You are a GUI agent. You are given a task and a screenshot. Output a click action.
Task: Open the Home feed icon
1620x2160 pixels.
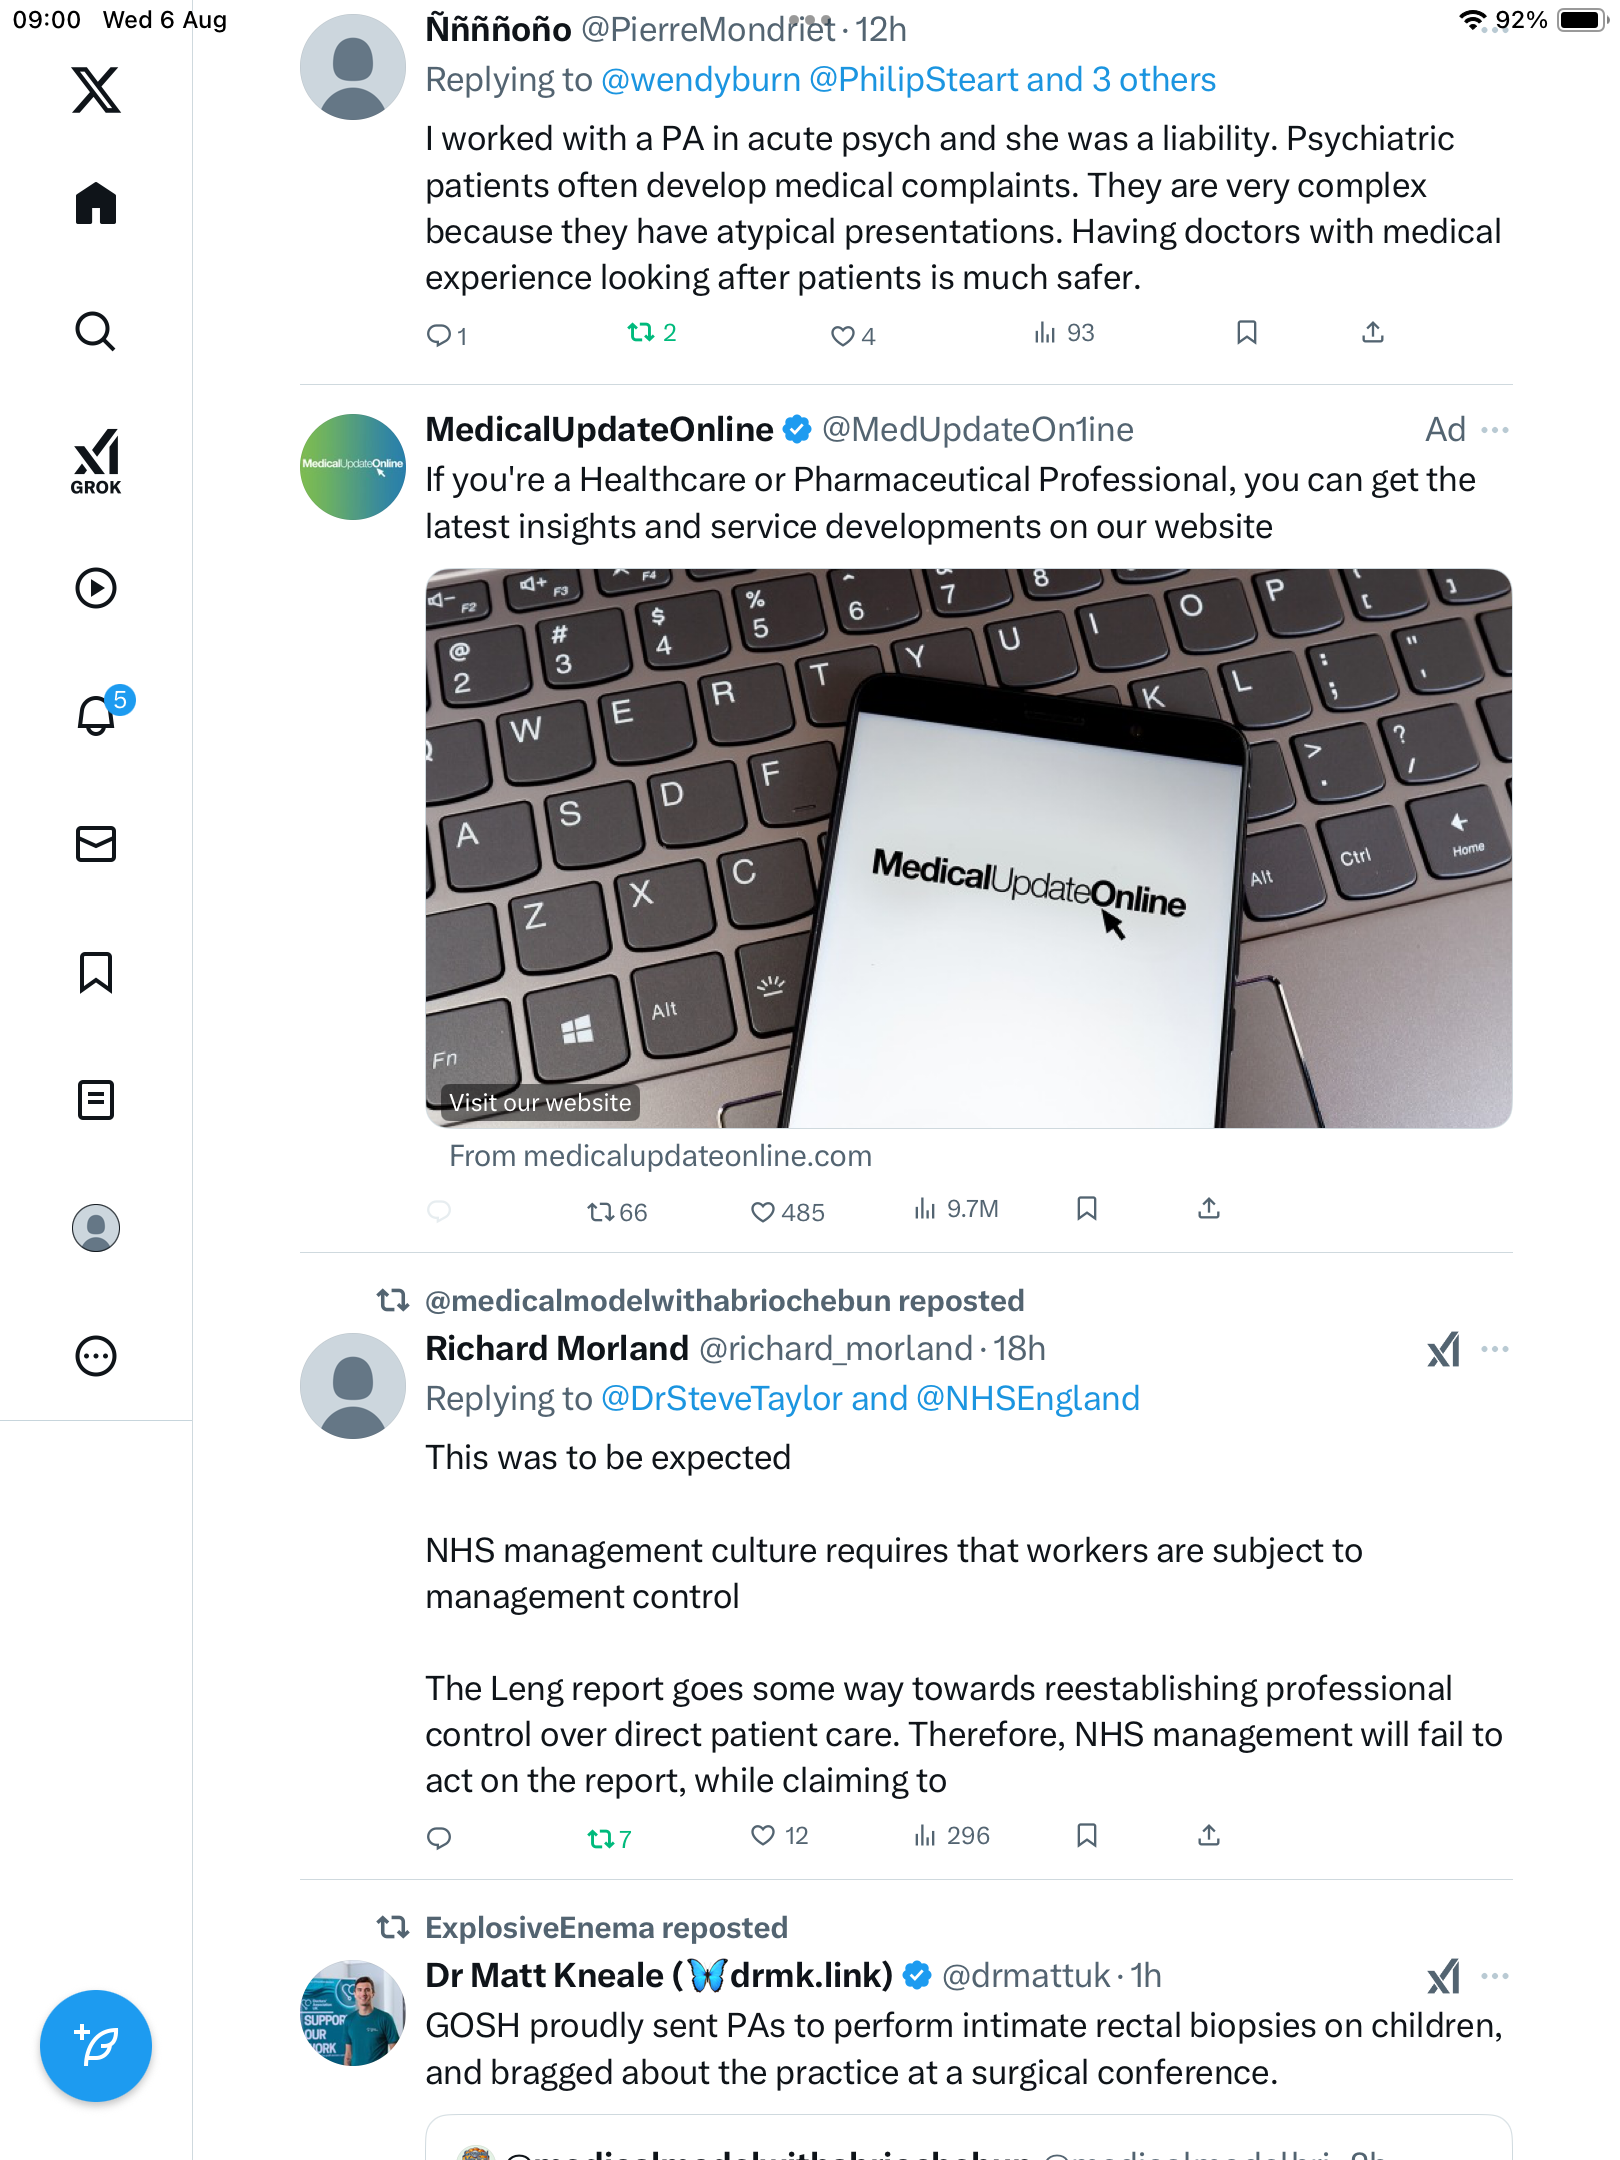pyautogui.click(x=96, y=203)
